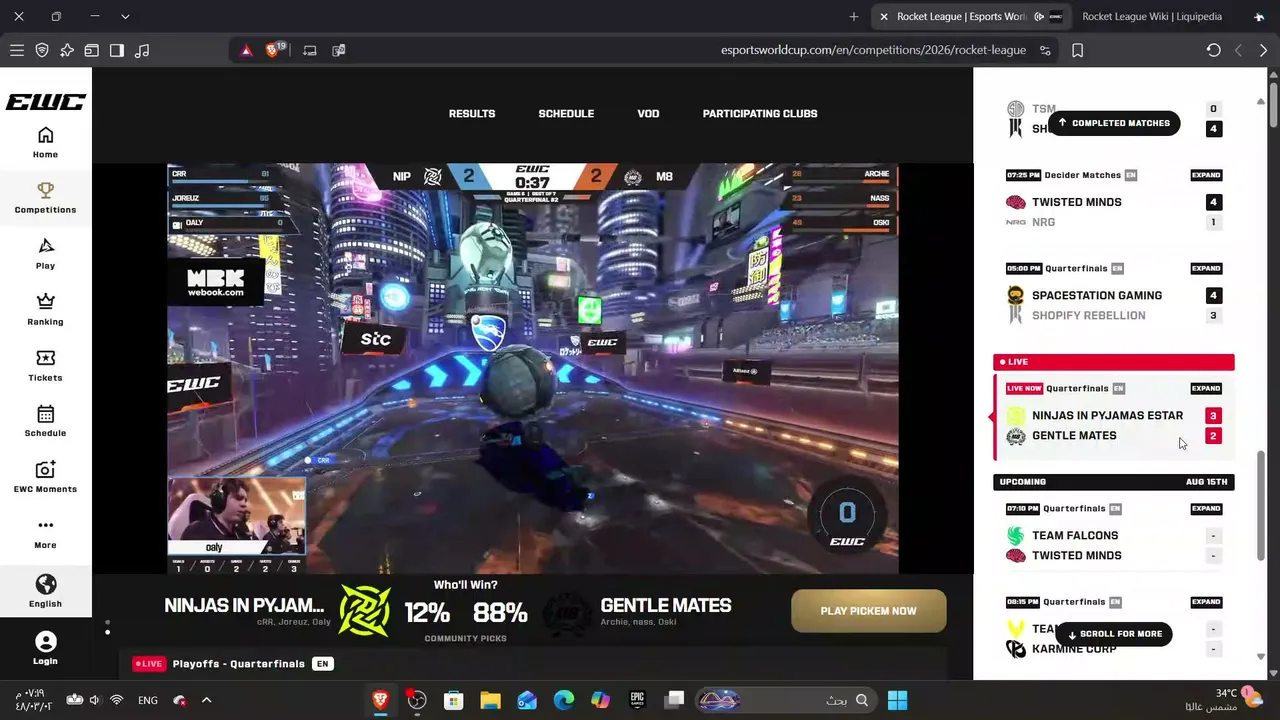Open the Login account page
Viewport: 1280px width, 720px height.
(x=45, y=648)
